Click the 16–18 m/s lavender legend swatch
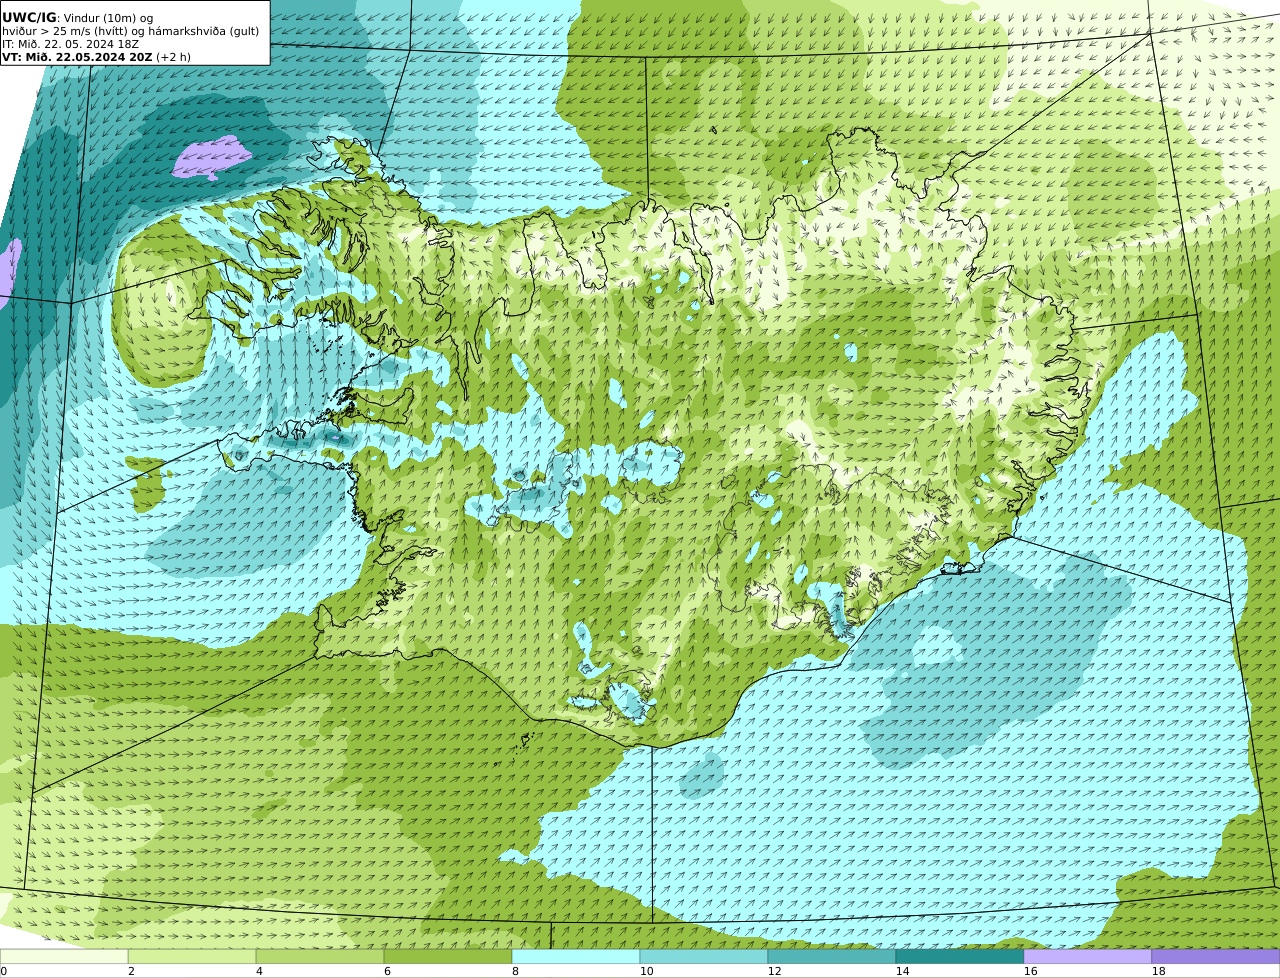Viewport: 1280px width, 978px height. coord(1088,956)
